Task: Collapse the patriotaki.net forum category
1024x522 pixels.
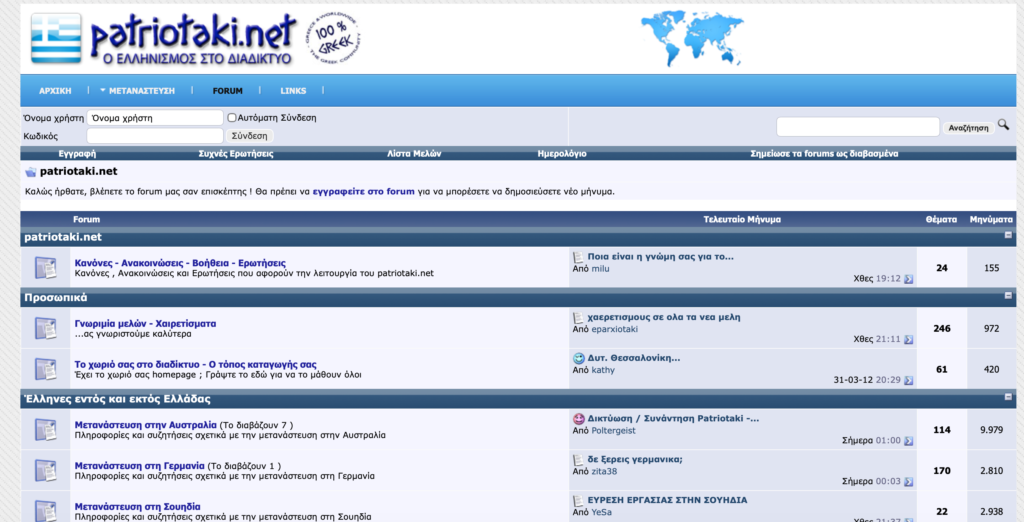Action: (x=1008, y=236)
